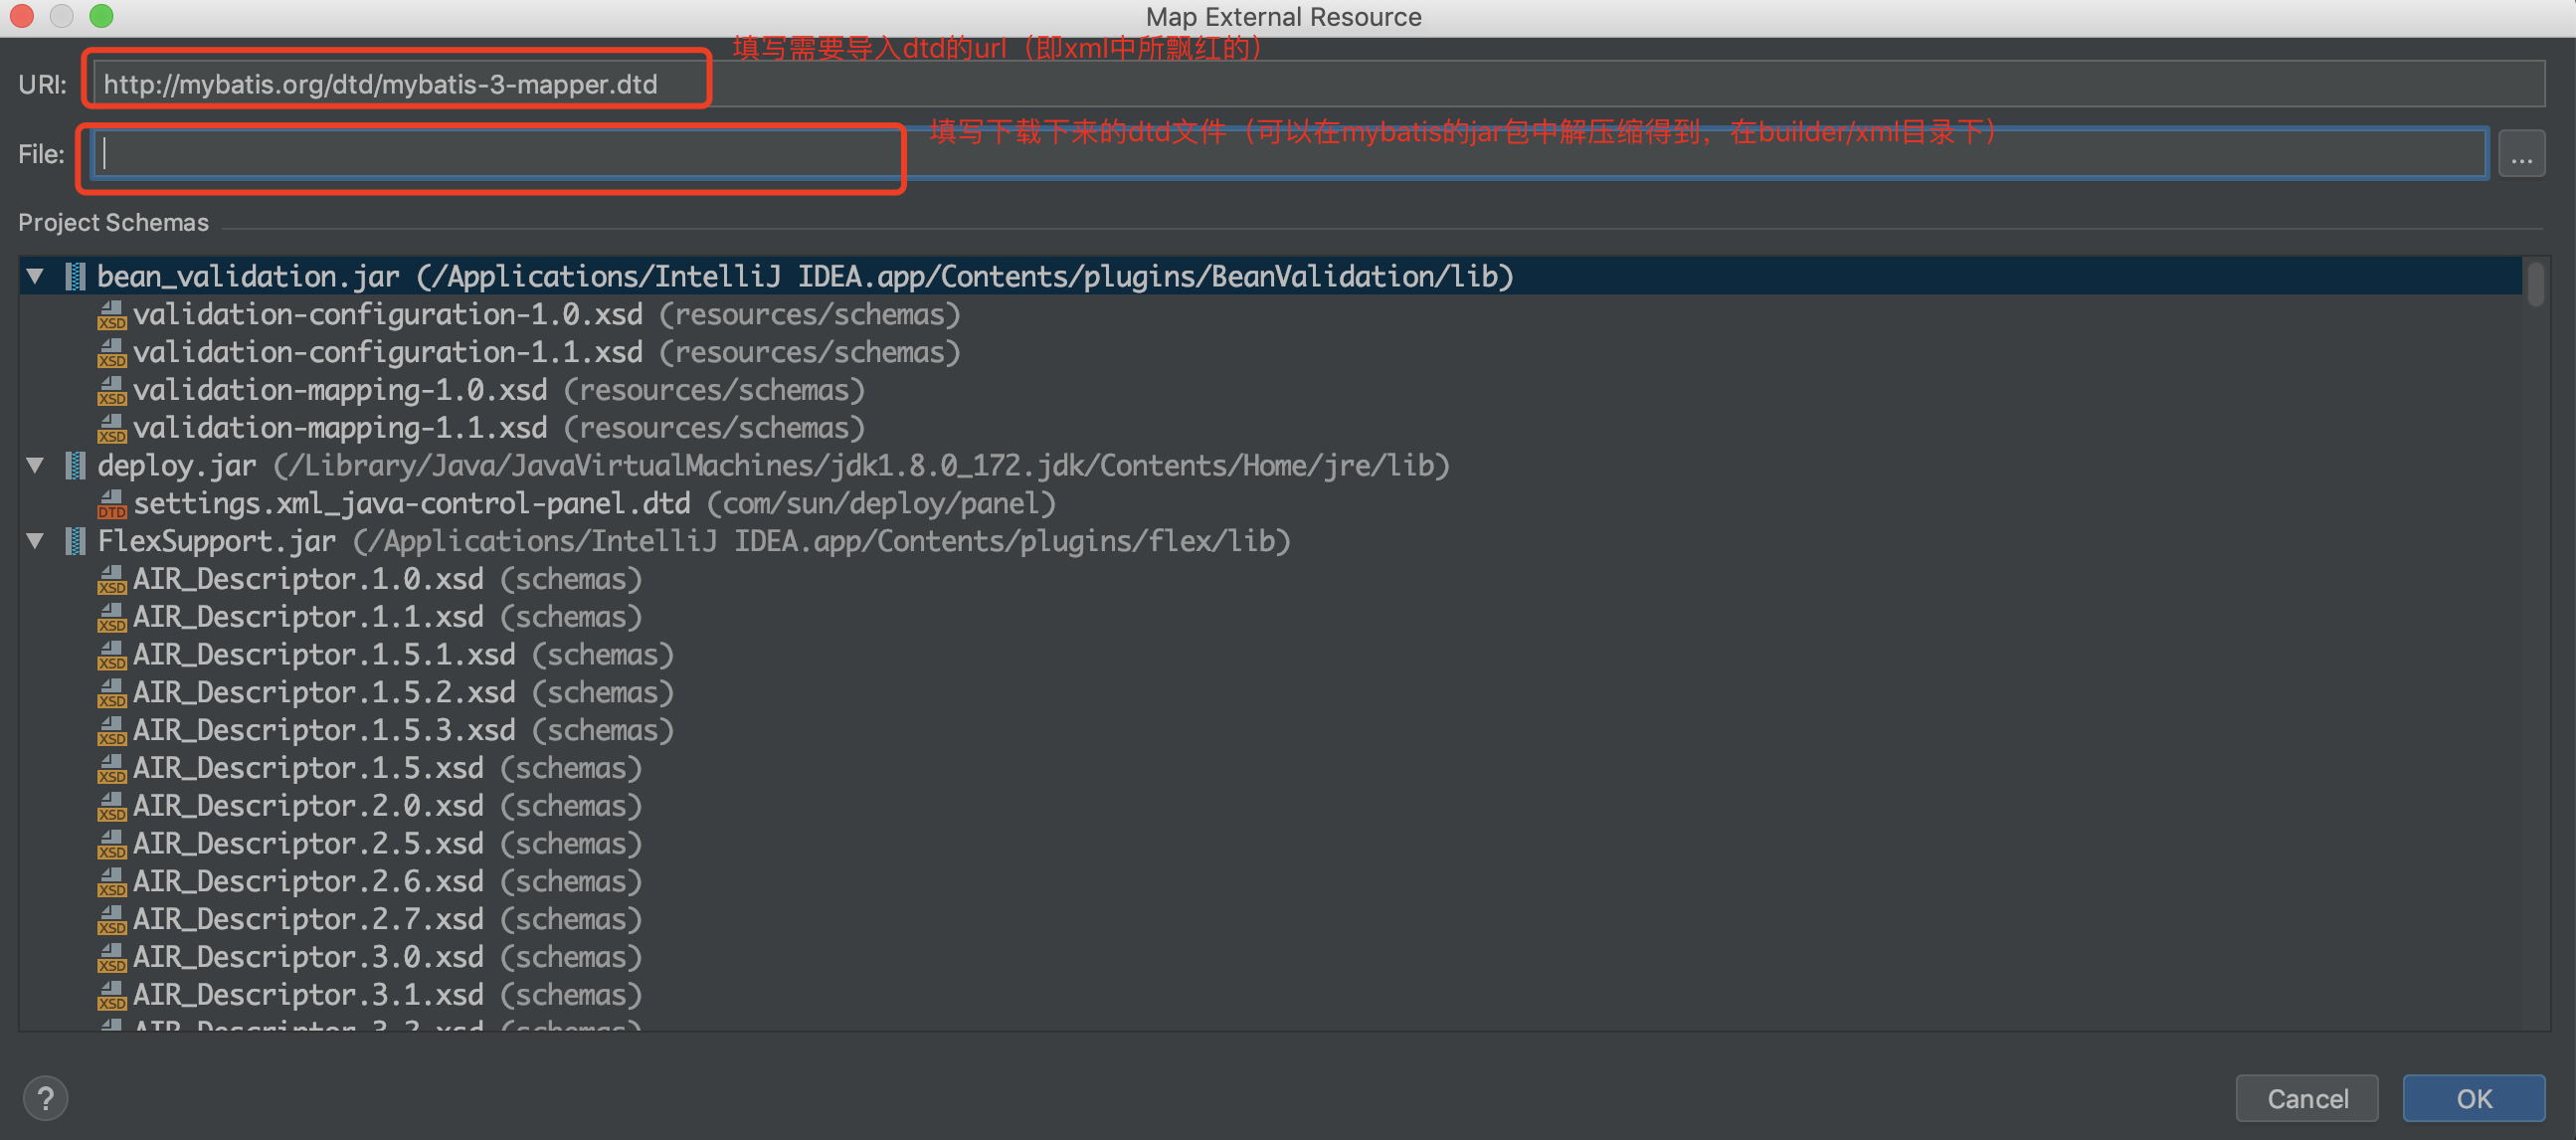Screen dimensions: 2576x1140
Task: Collapse the bean_validation.jar tree node
Action: (36, 276)
